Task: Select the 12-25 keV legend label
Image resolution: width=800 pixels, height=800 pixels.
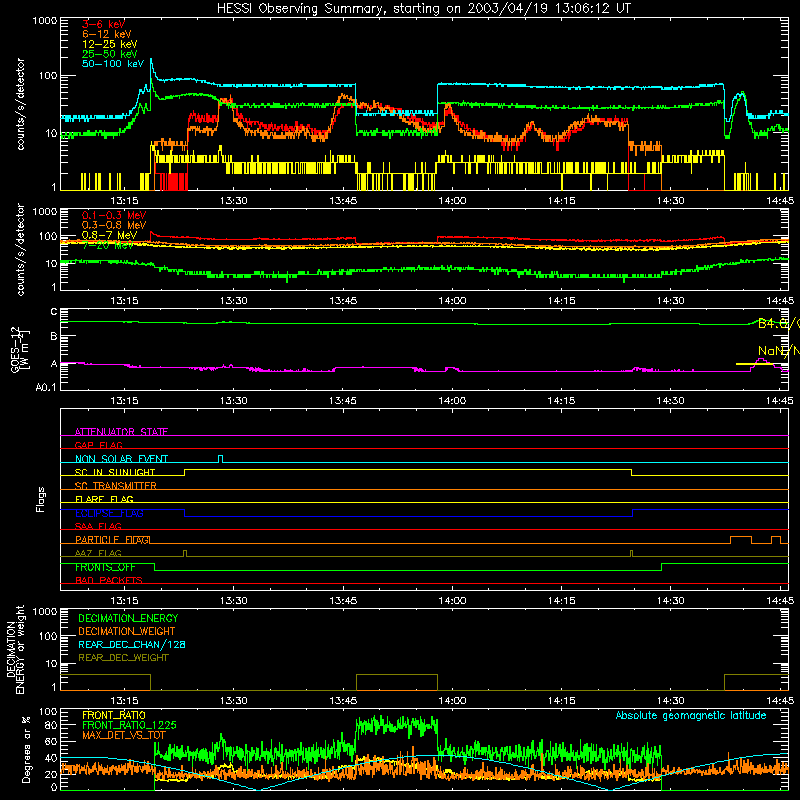Action: click(x=109, y=44)
